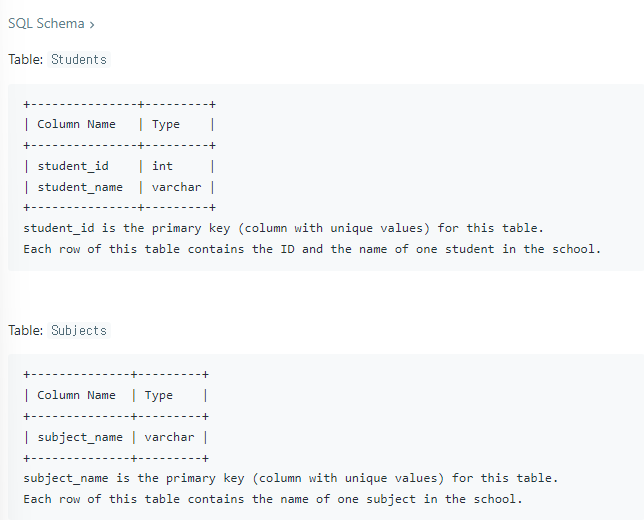
Task: Click the line about one subject in school
Action: [x=273, y=499]
